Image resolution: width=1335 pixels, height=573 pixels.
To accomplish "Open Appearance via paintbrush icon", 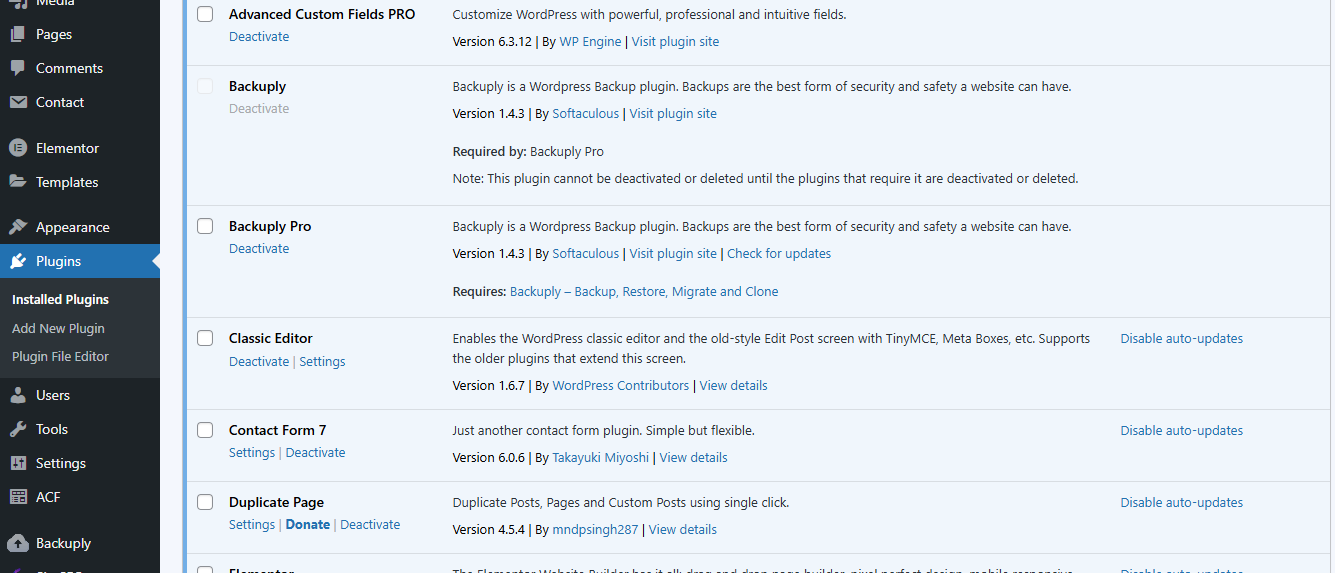I will pos(18,227).
